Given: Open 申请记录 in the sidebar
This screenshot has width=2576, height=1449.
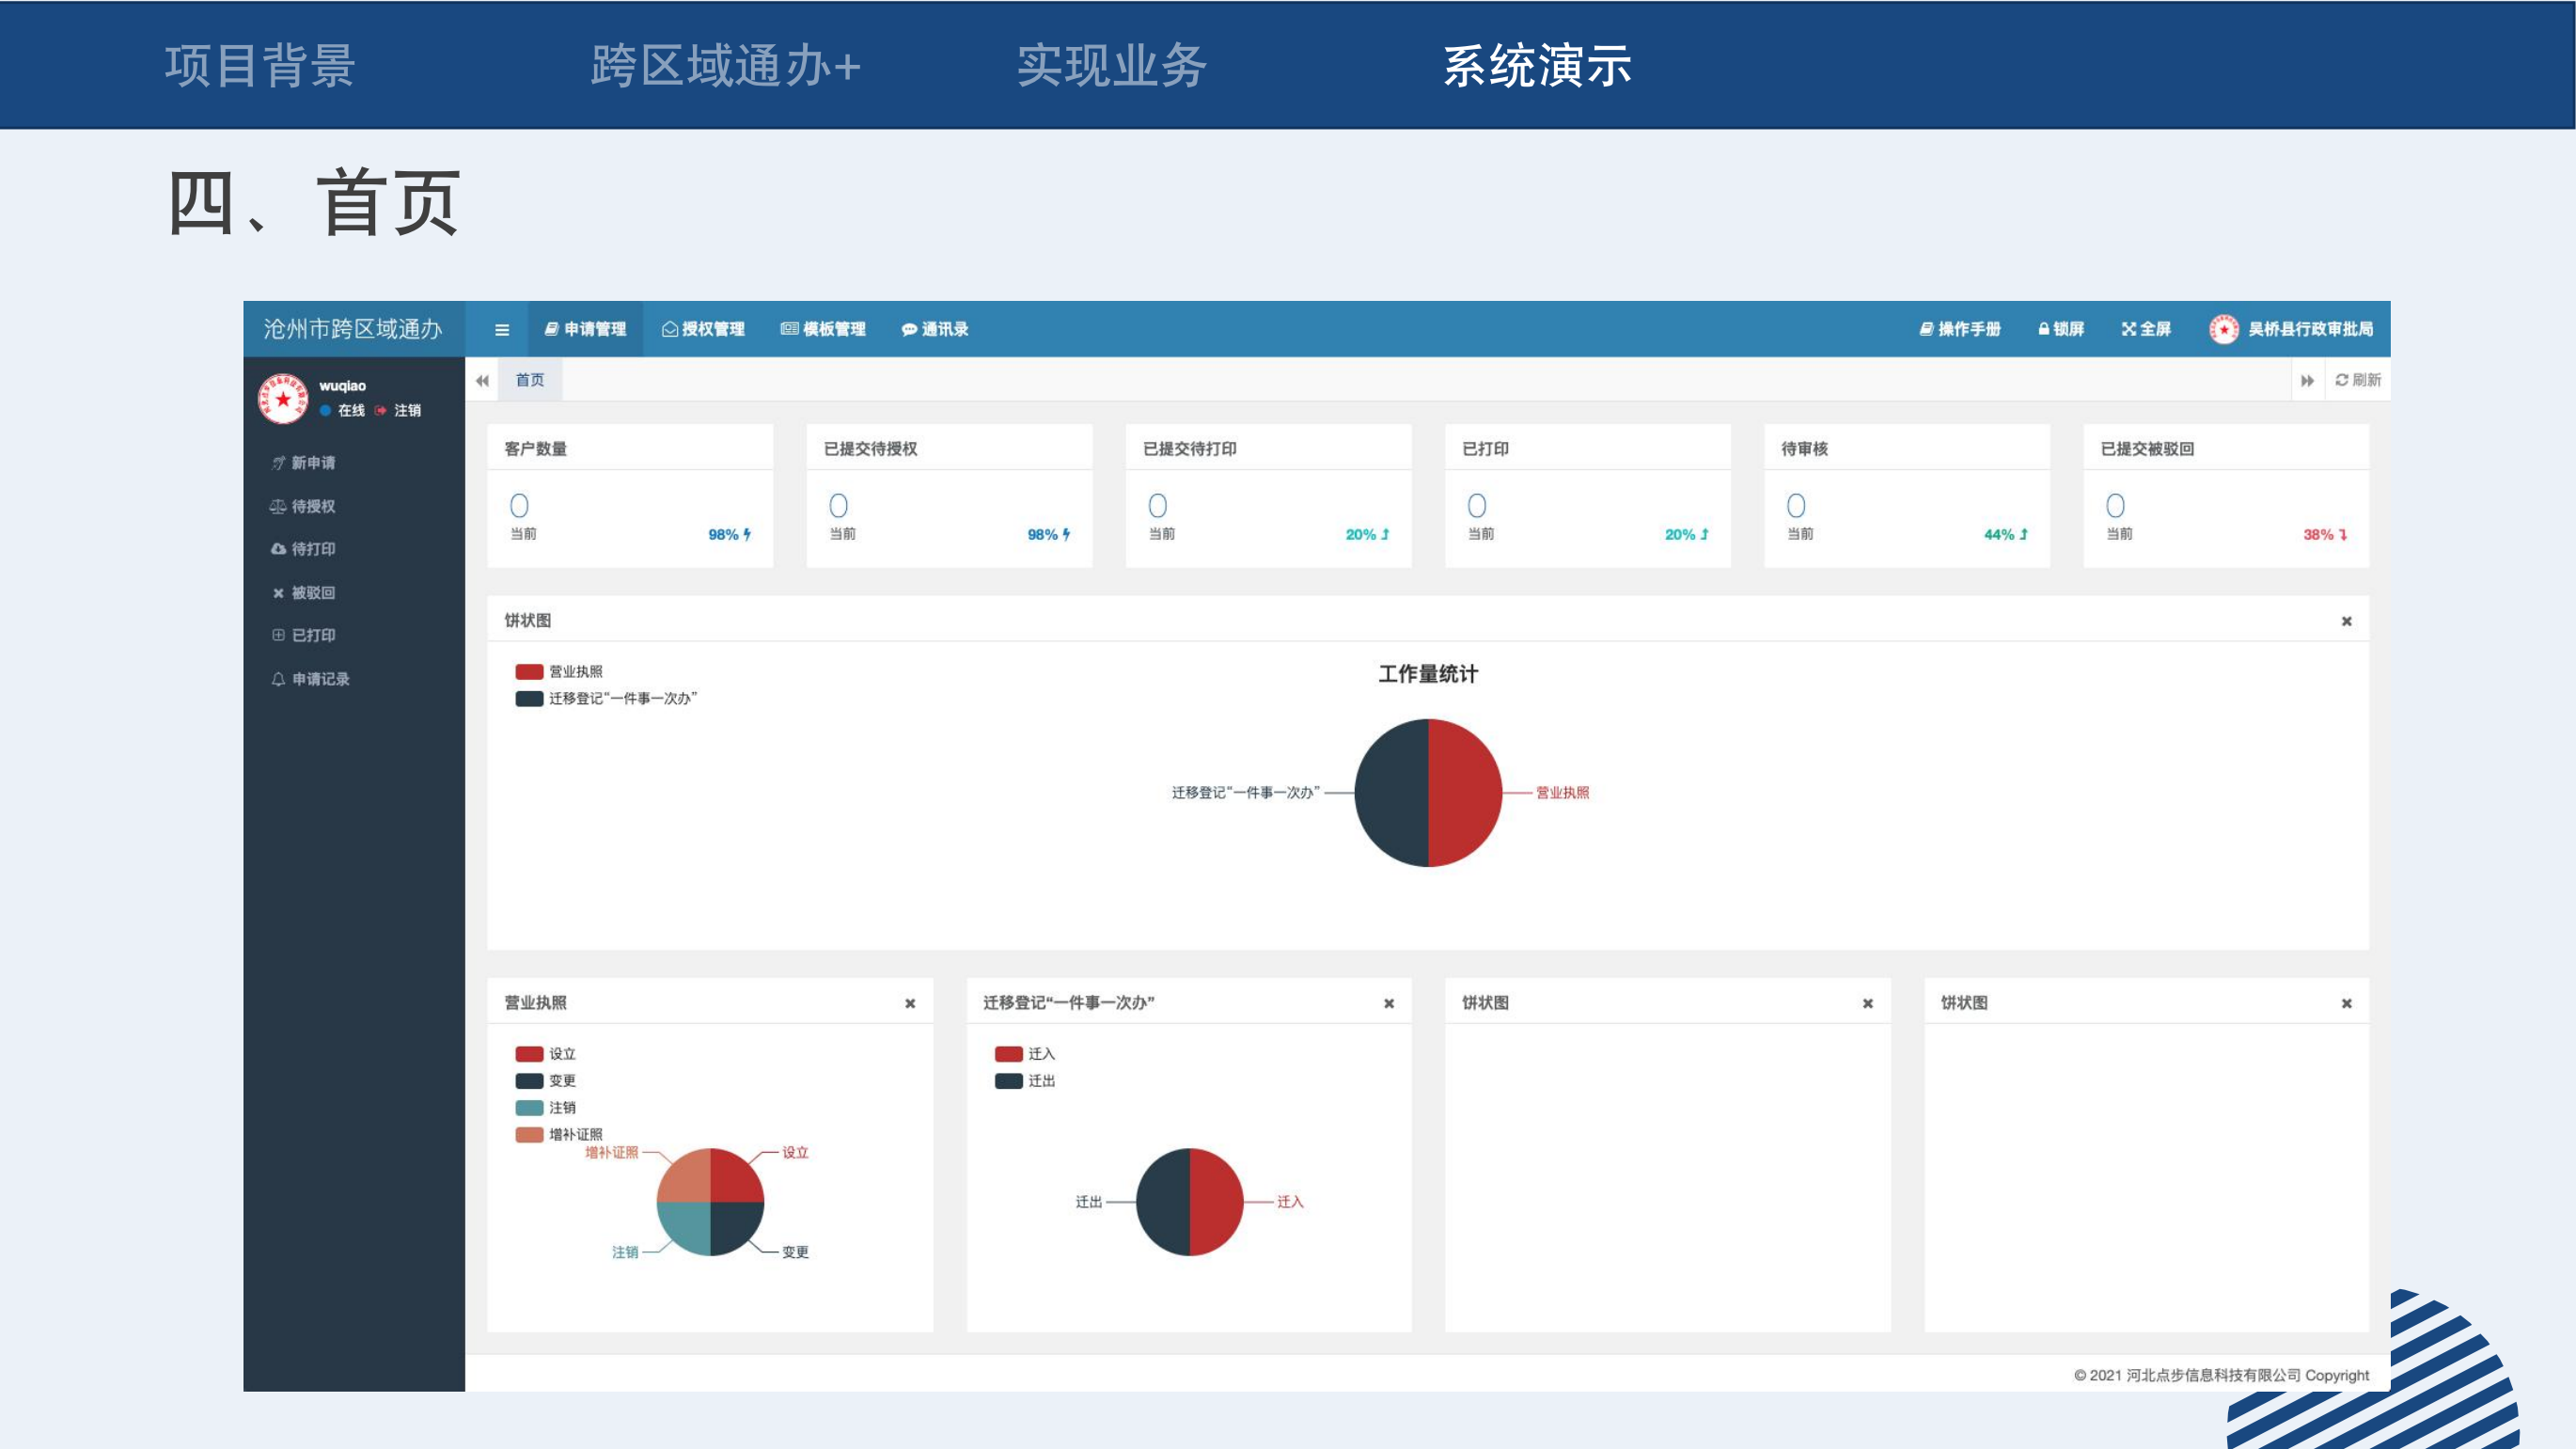Looking at the screenshot, I should coord(319,679).
